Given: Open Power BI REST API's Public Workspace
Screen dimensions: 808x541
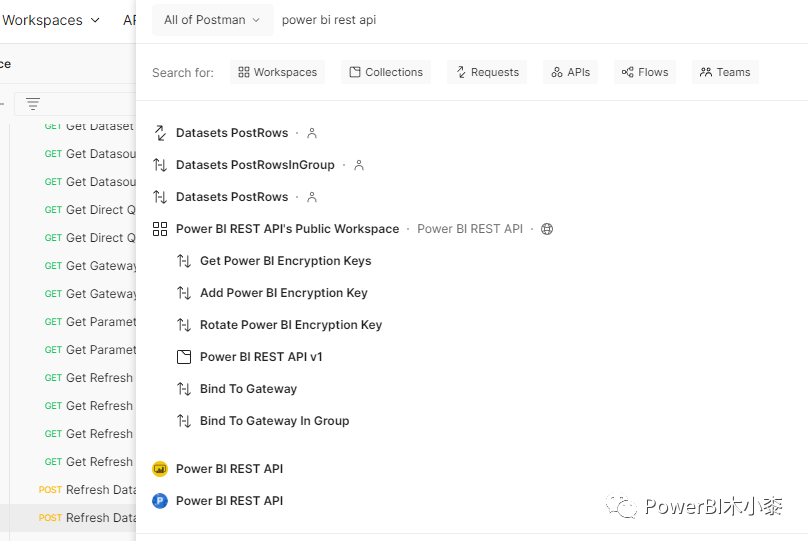Looking at the screenshot, I should coord(288,229).
